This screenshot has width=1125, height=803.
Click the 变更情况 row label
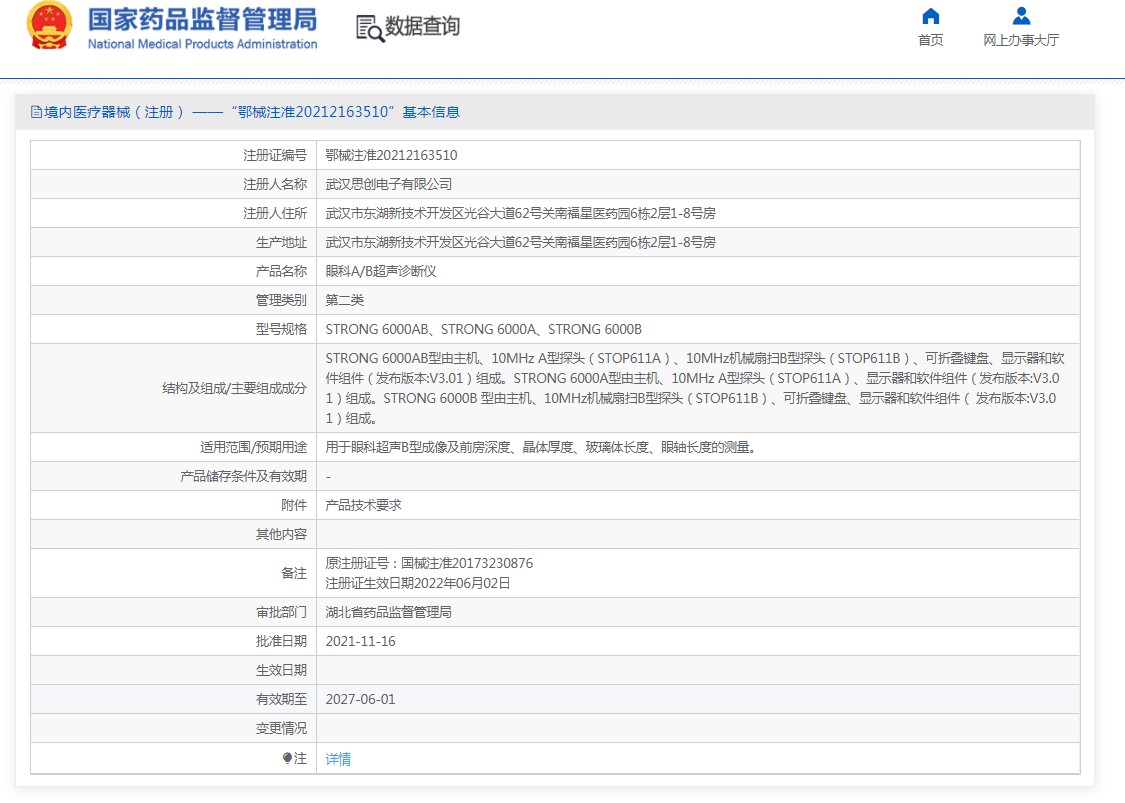(x=281, y=728)
